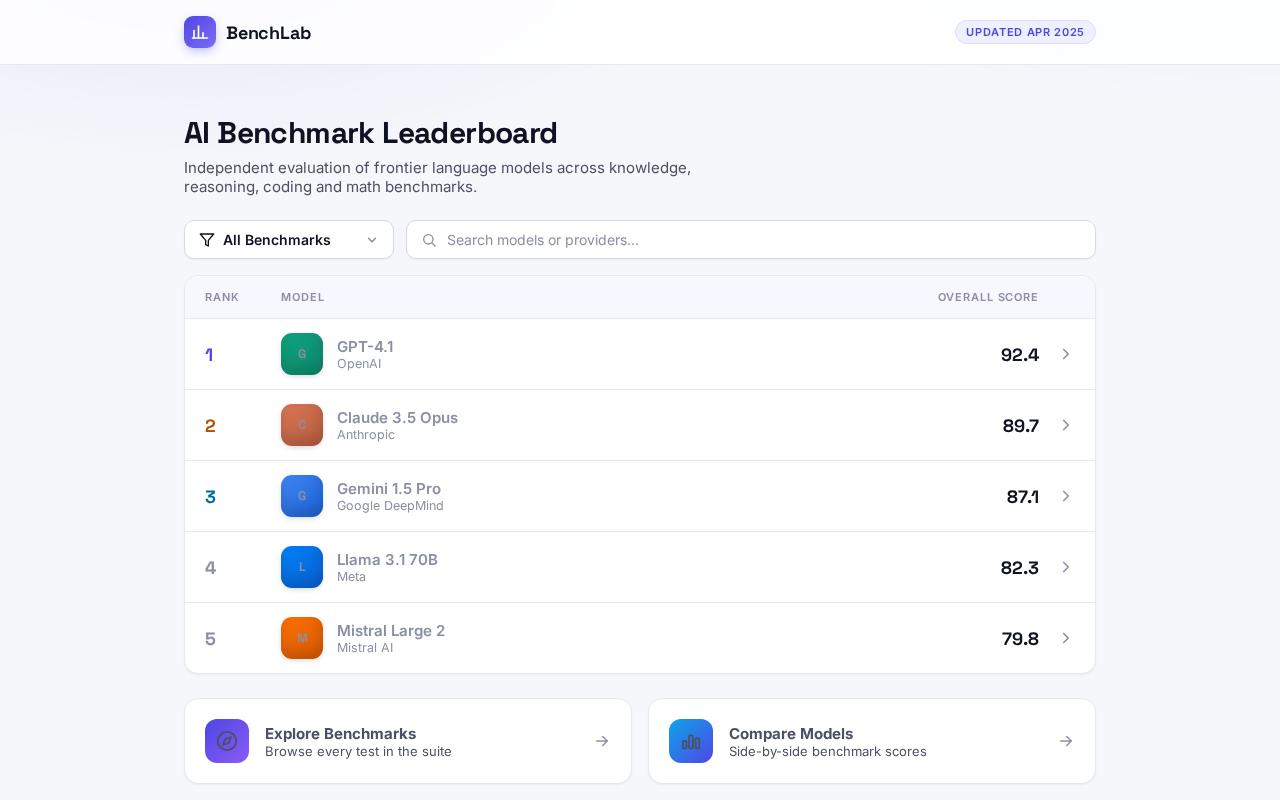This screenshot has width=1280, height=800.
Task: Click the 89.7 overall score
Action: (x=1021, y=426)
